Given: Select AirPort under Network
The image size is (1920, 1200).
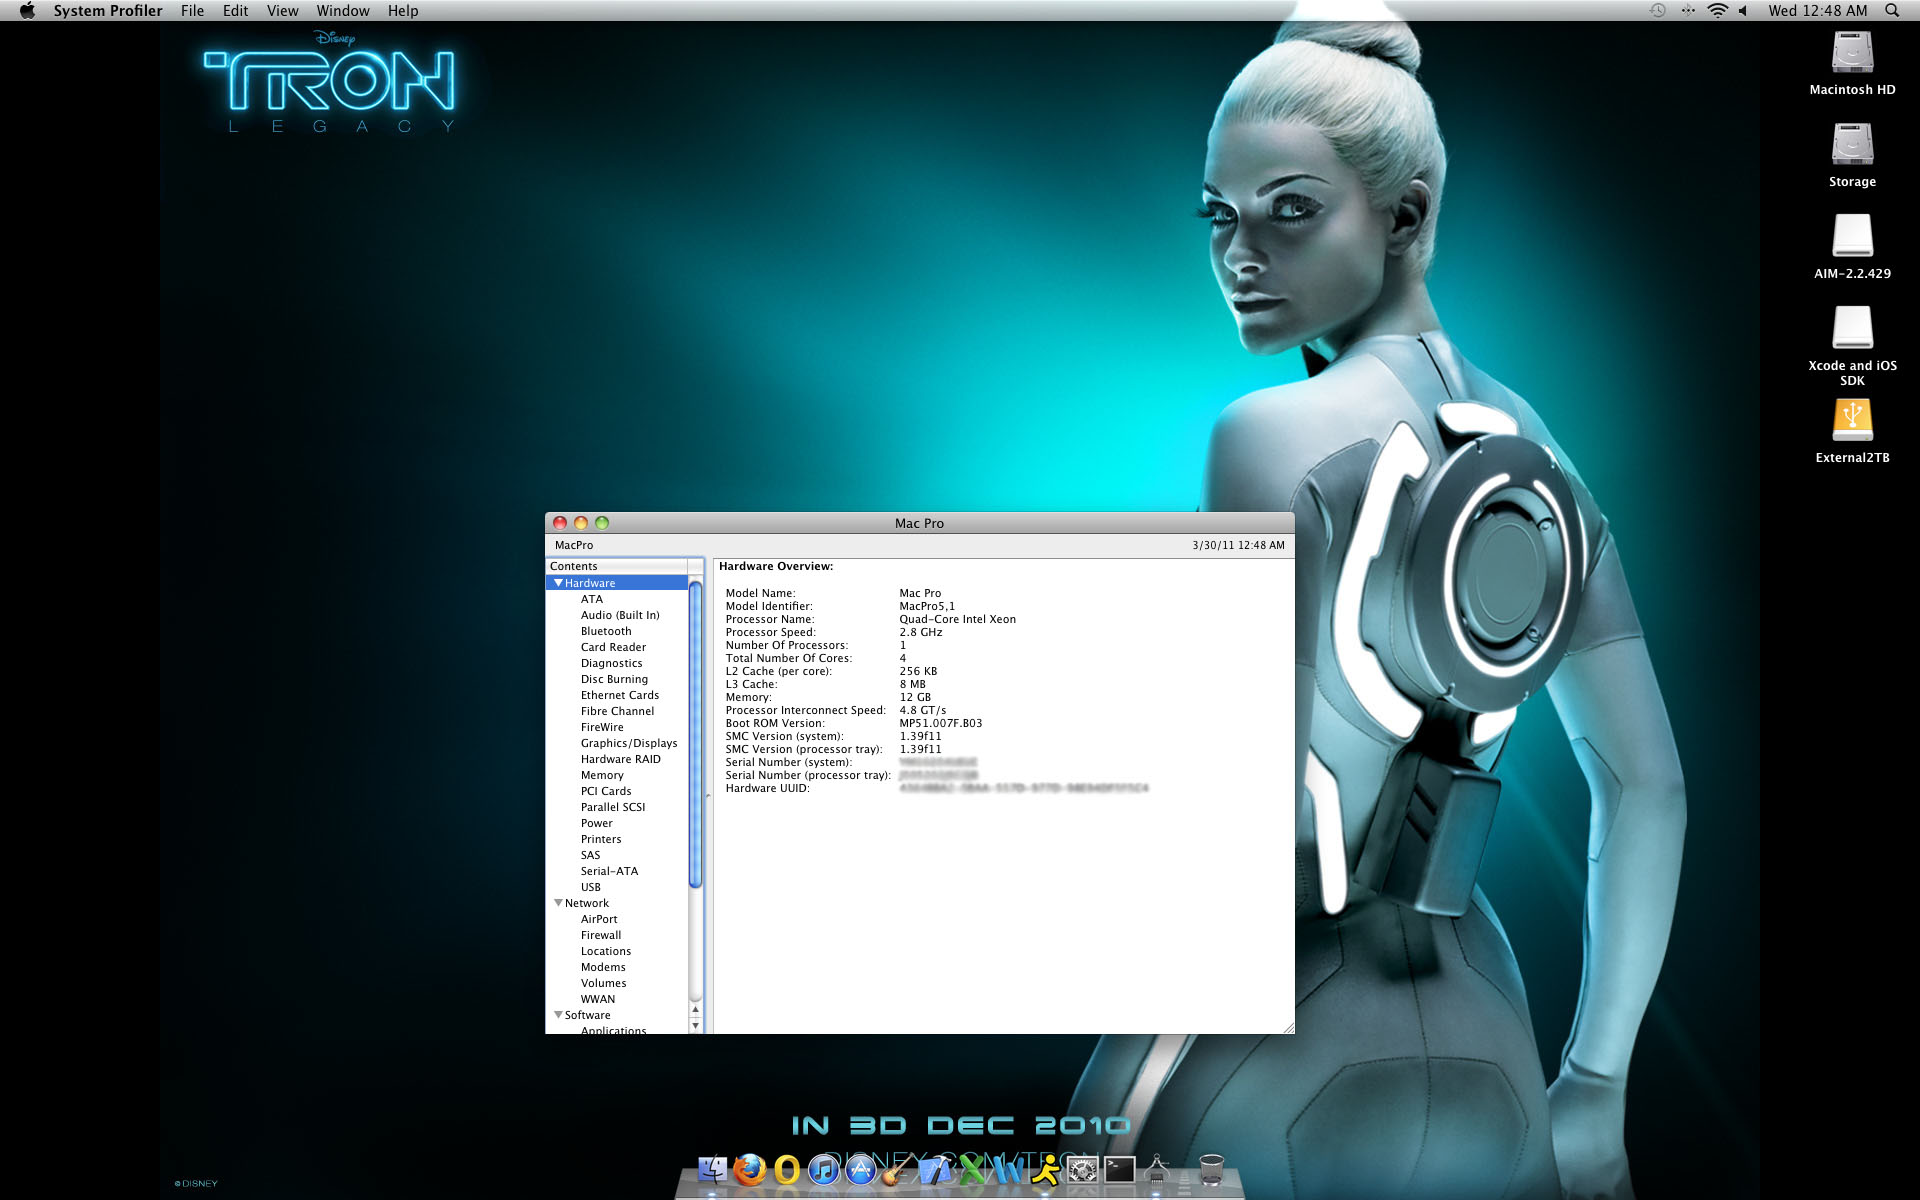Looking at the screenshot, I should click(x=598, y=919).
